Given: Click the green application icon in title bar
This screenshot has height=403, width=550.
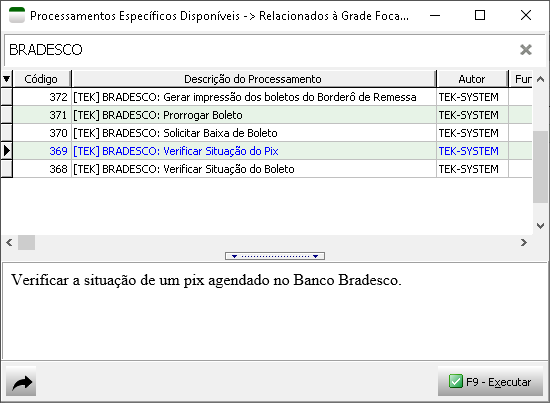Looking at the screenshot, I should pyautogui.click(x=17, y=15).
